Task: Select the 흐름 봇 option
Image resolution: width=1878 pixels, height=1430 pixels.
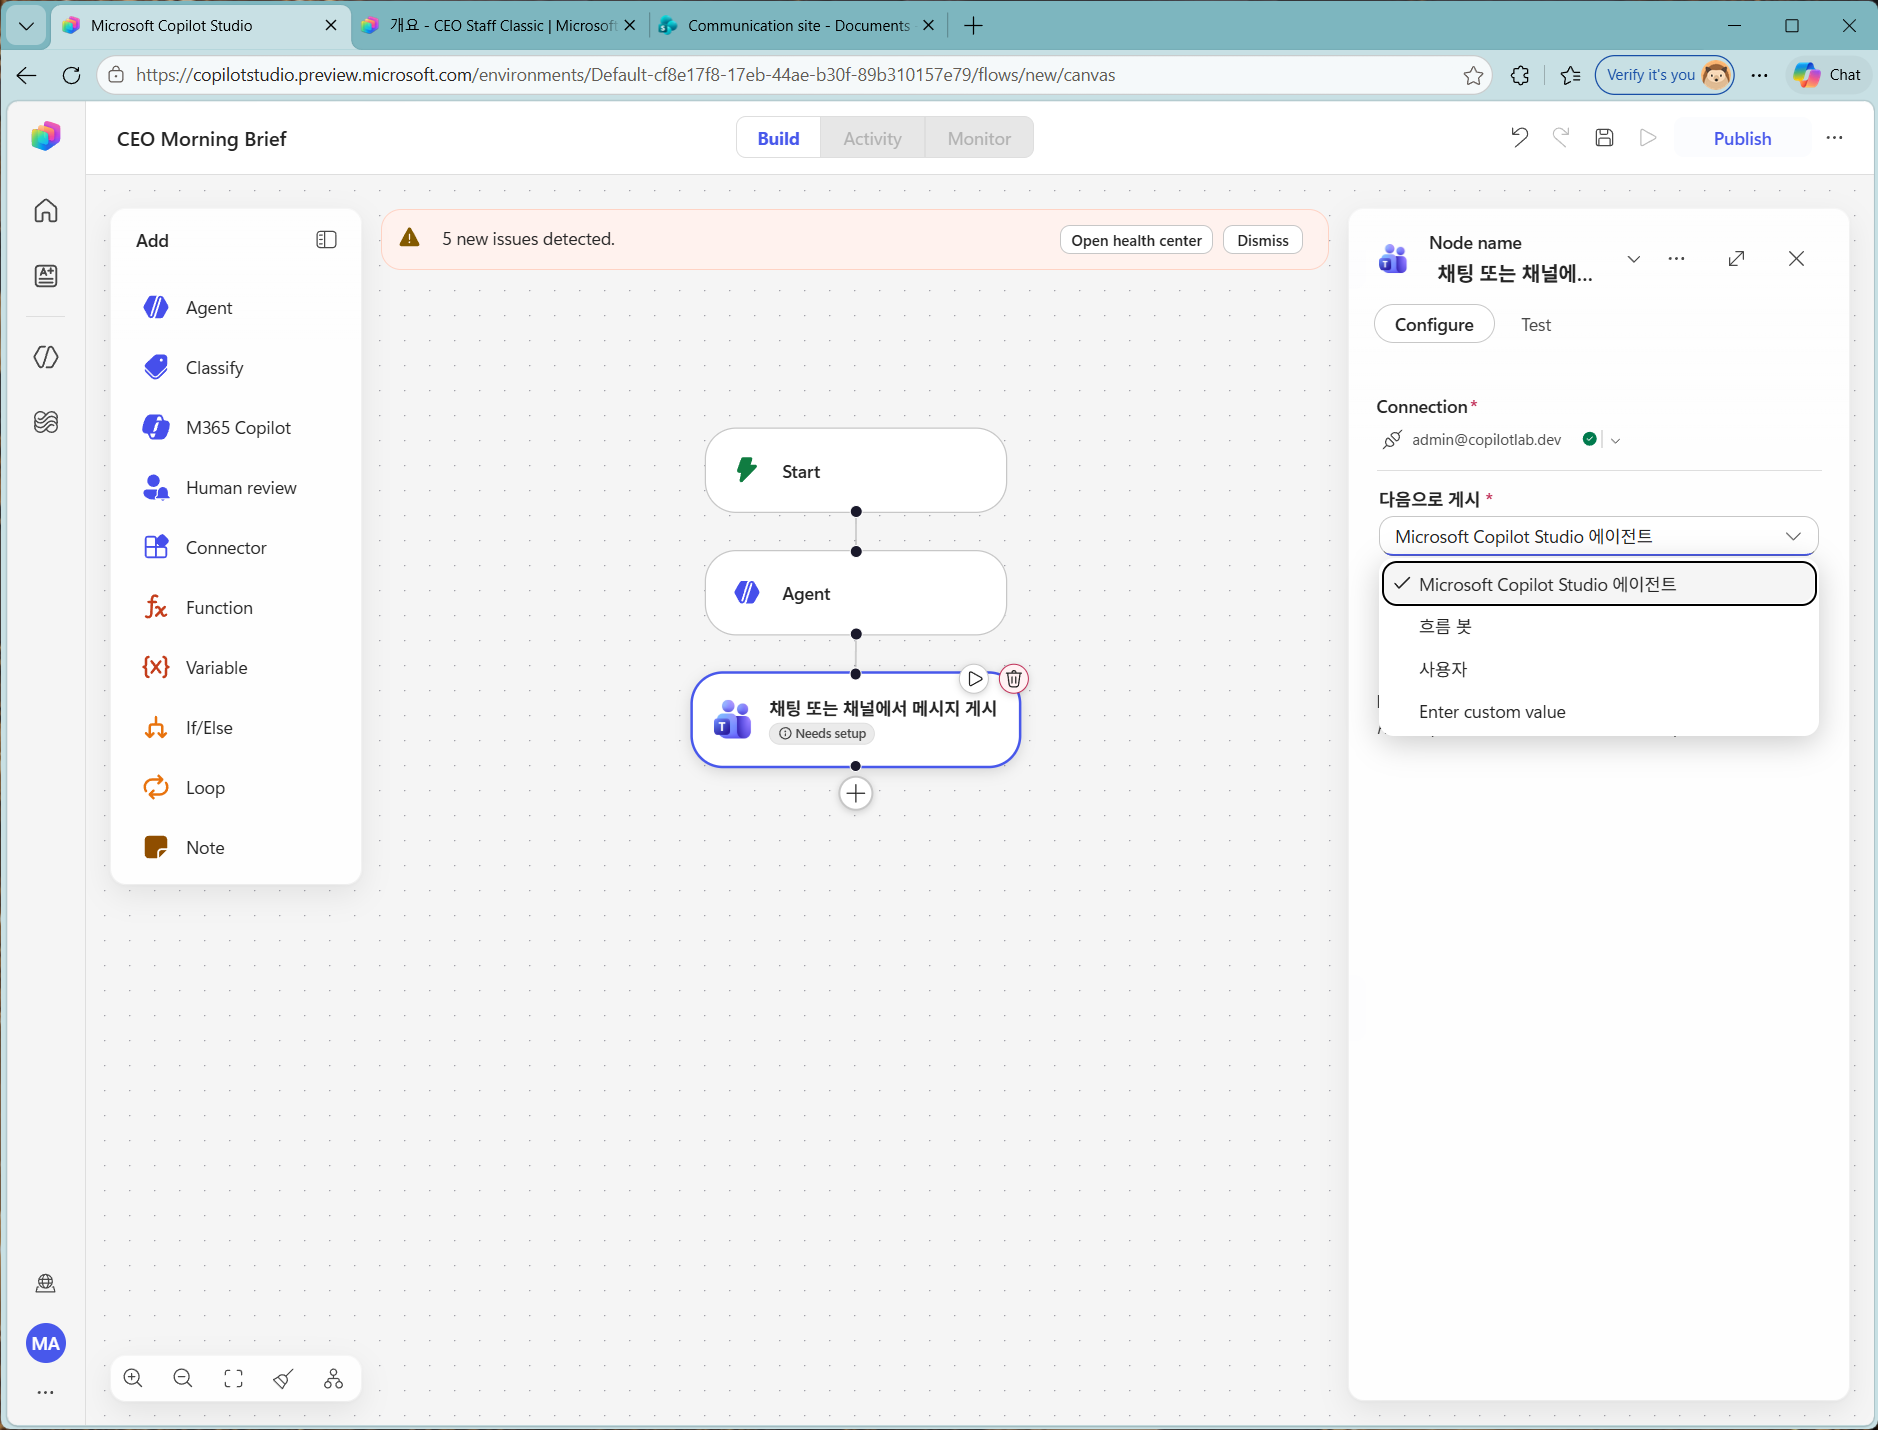Action: [x=1599, y=627]
